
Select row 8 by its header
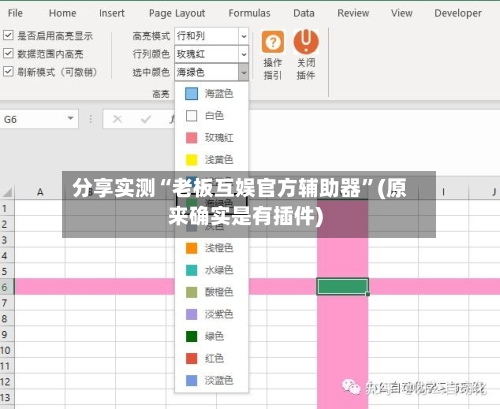tap(7, 318)
